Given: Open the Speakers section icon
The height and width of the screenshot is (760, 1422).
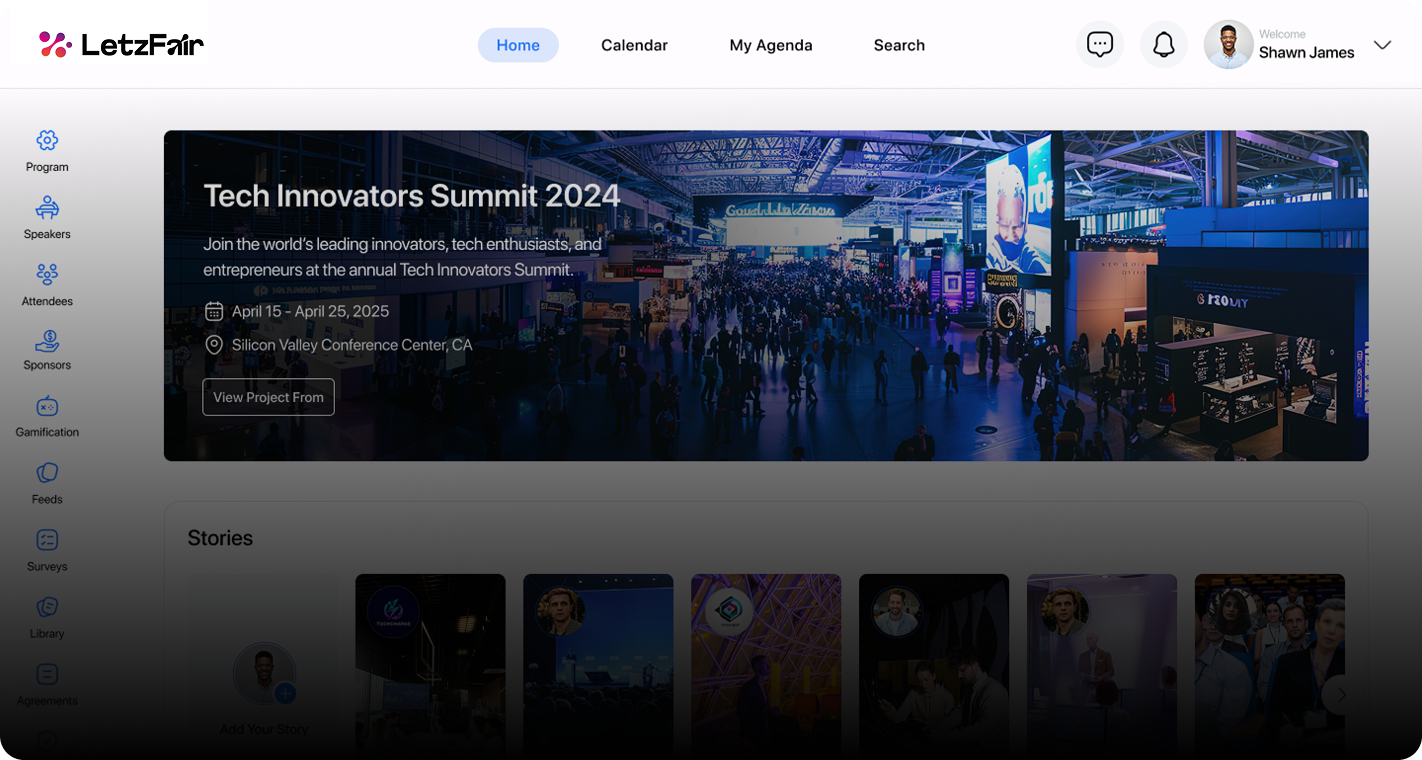Looking at the screenshot, I should 47,208.
